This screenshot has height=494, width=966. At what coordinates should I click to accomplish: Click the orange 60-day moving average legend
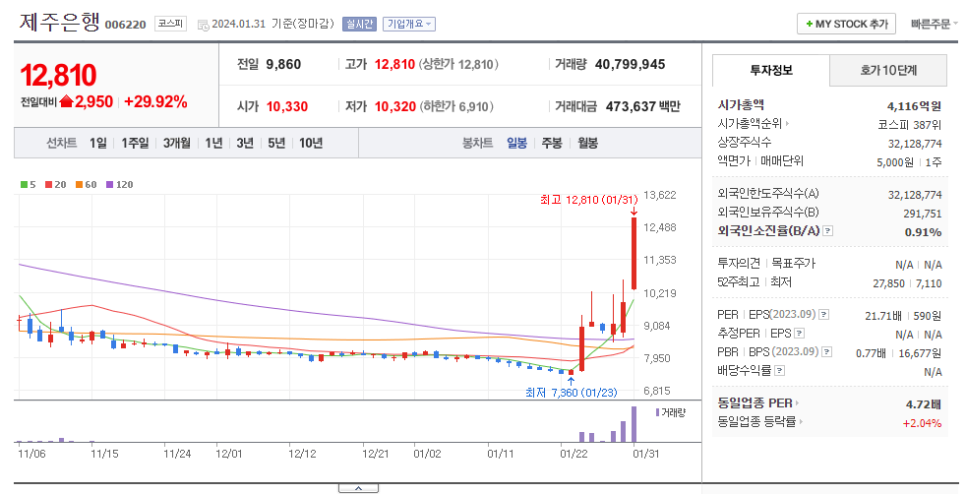click(86, 184)
